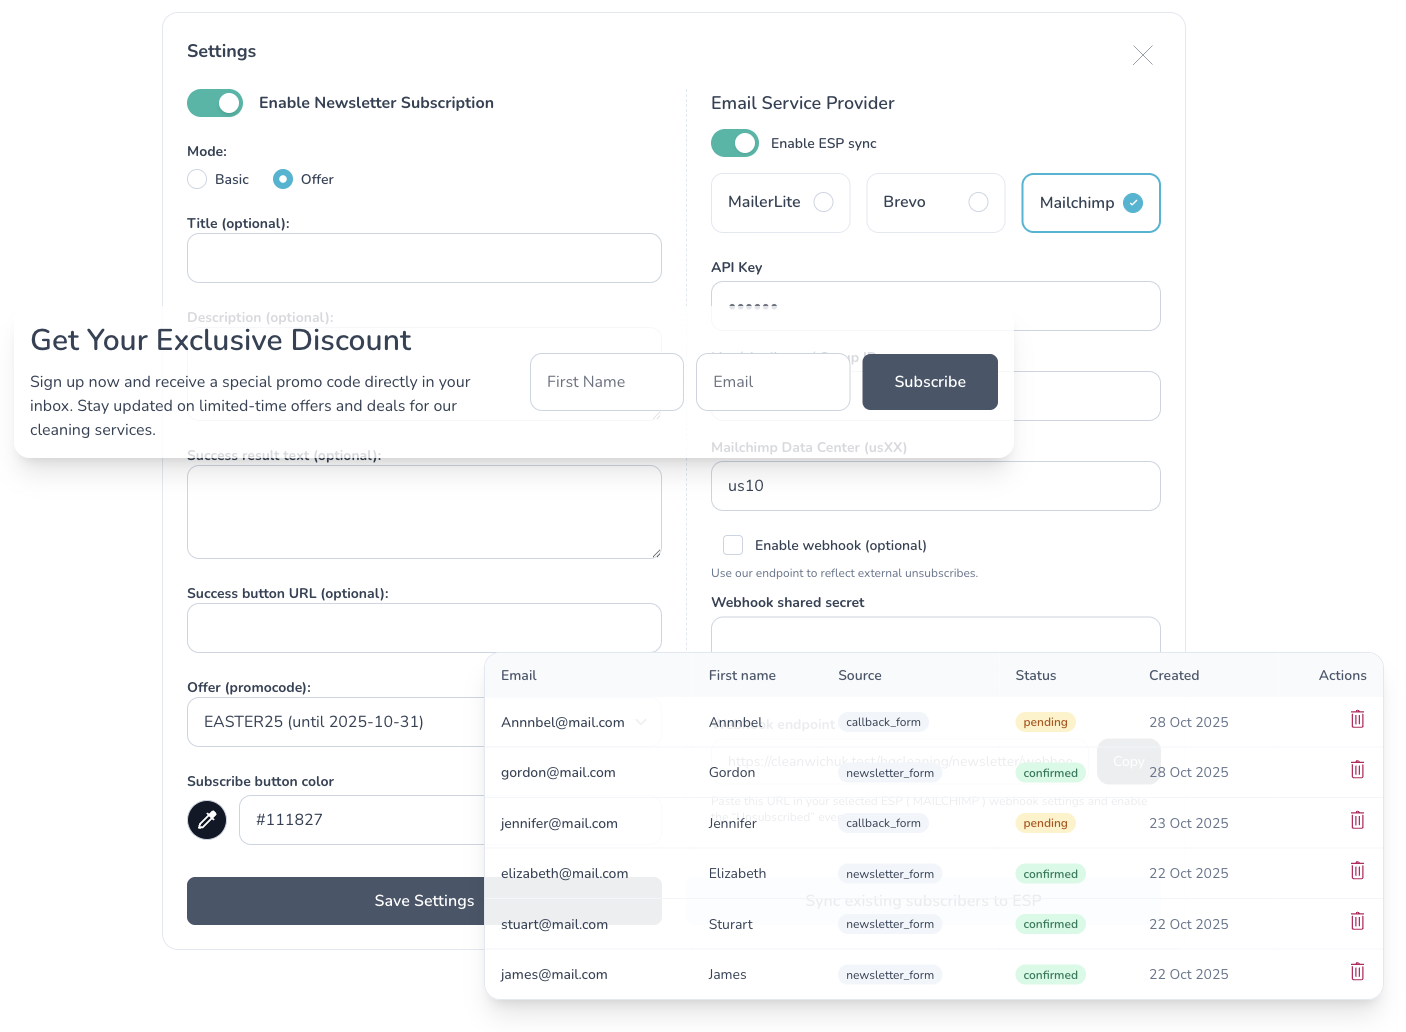
Task: Click the confirmed status badge for Gordon
Action: 1050,773
